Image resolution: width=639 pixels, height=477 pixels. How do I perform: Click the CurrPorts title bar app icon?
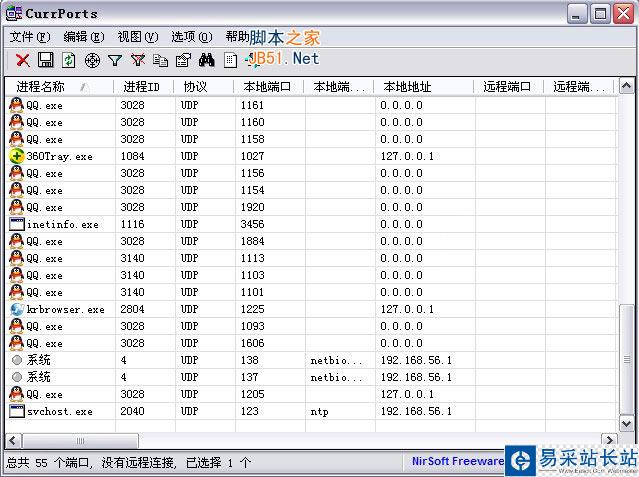point(14,13)
